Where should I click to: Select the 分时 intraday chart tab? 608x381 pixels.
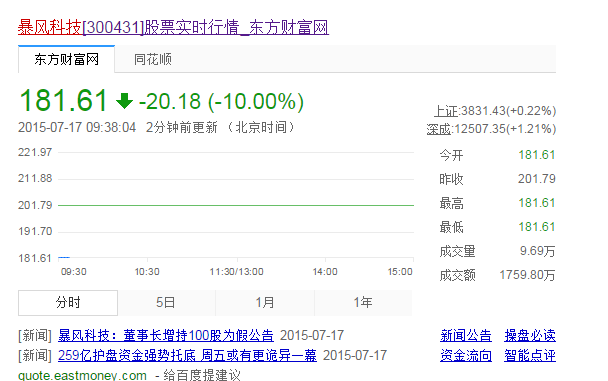click(68, 302)
